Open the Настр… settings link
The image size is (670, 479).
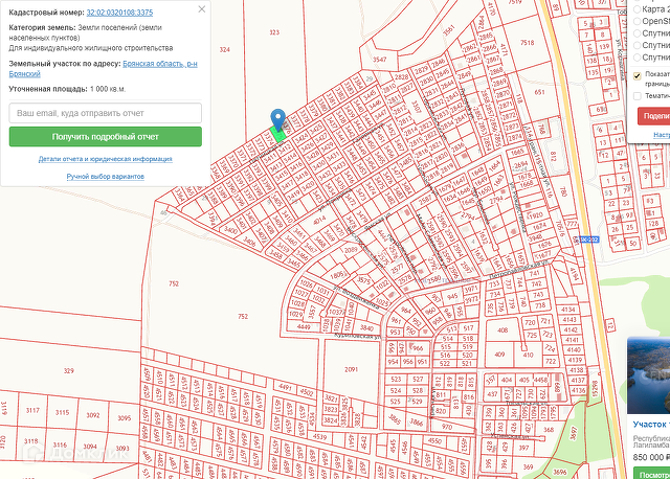click(x=661, y=135)
